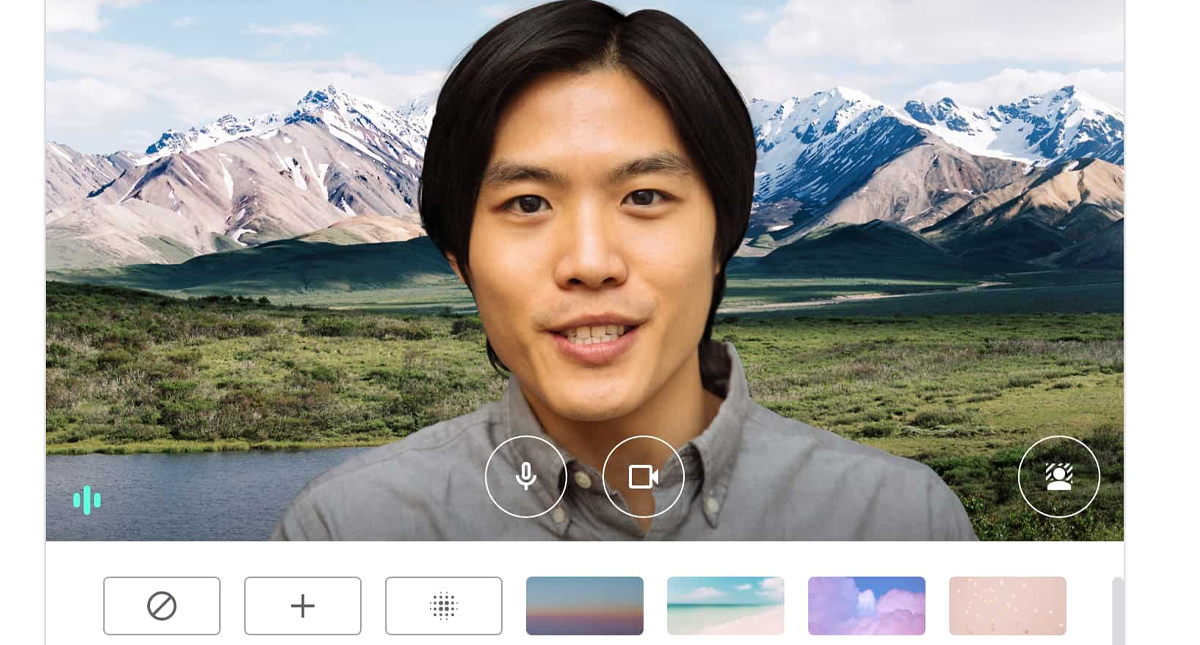Toggle background effects off with the none option
The width and height of the screenshot is (1200, 645).
162,606
